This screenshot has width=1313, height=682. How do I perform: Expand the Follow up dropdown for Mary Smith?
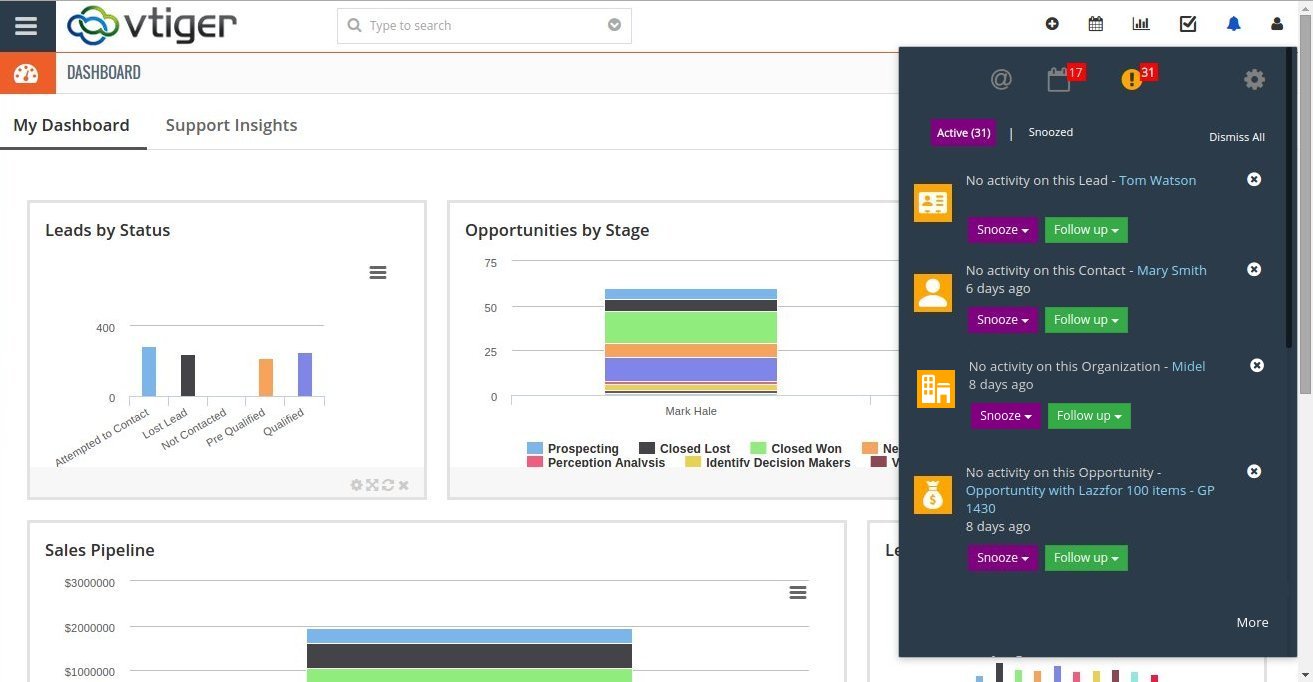pyautogui.click(x=1085, y=319)
